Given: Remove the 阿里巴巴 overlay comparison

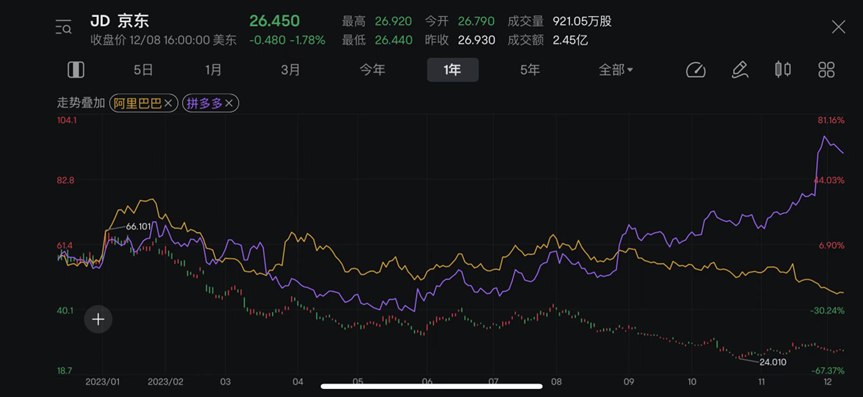Looking at the screenshot, I should click(168, 103).
